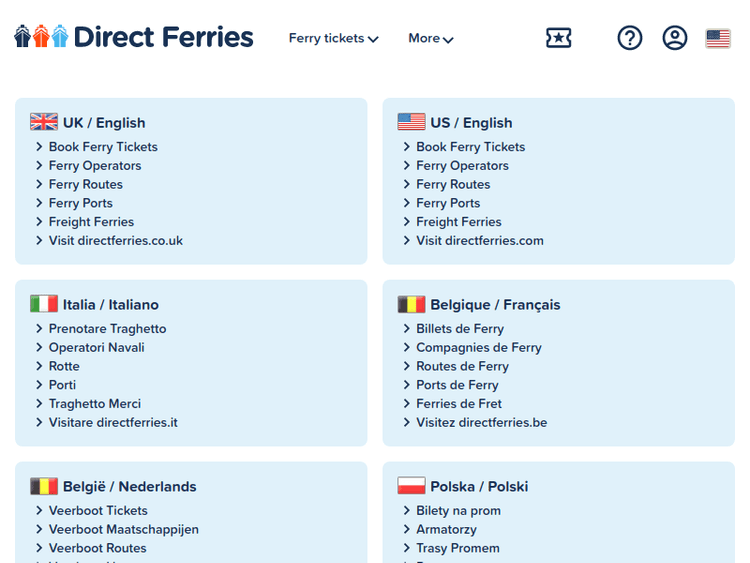Select Prenotare Traghetto link
Viewport: 750px width, 563px height.
click(107, 329)
